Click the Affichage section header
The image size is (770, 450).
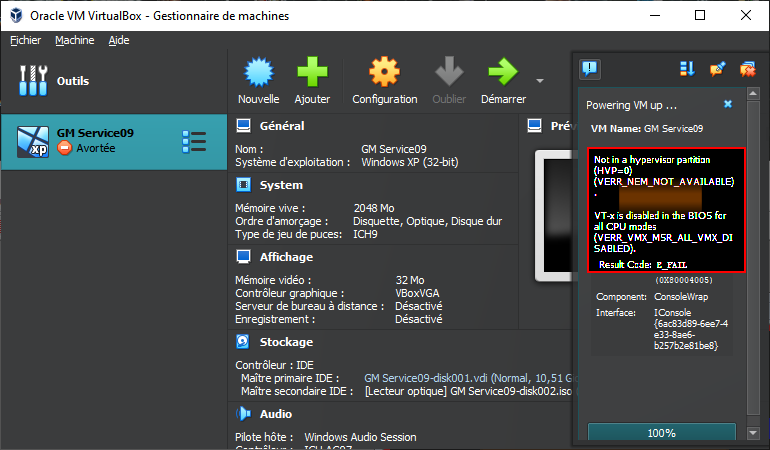tap(286, 257)
